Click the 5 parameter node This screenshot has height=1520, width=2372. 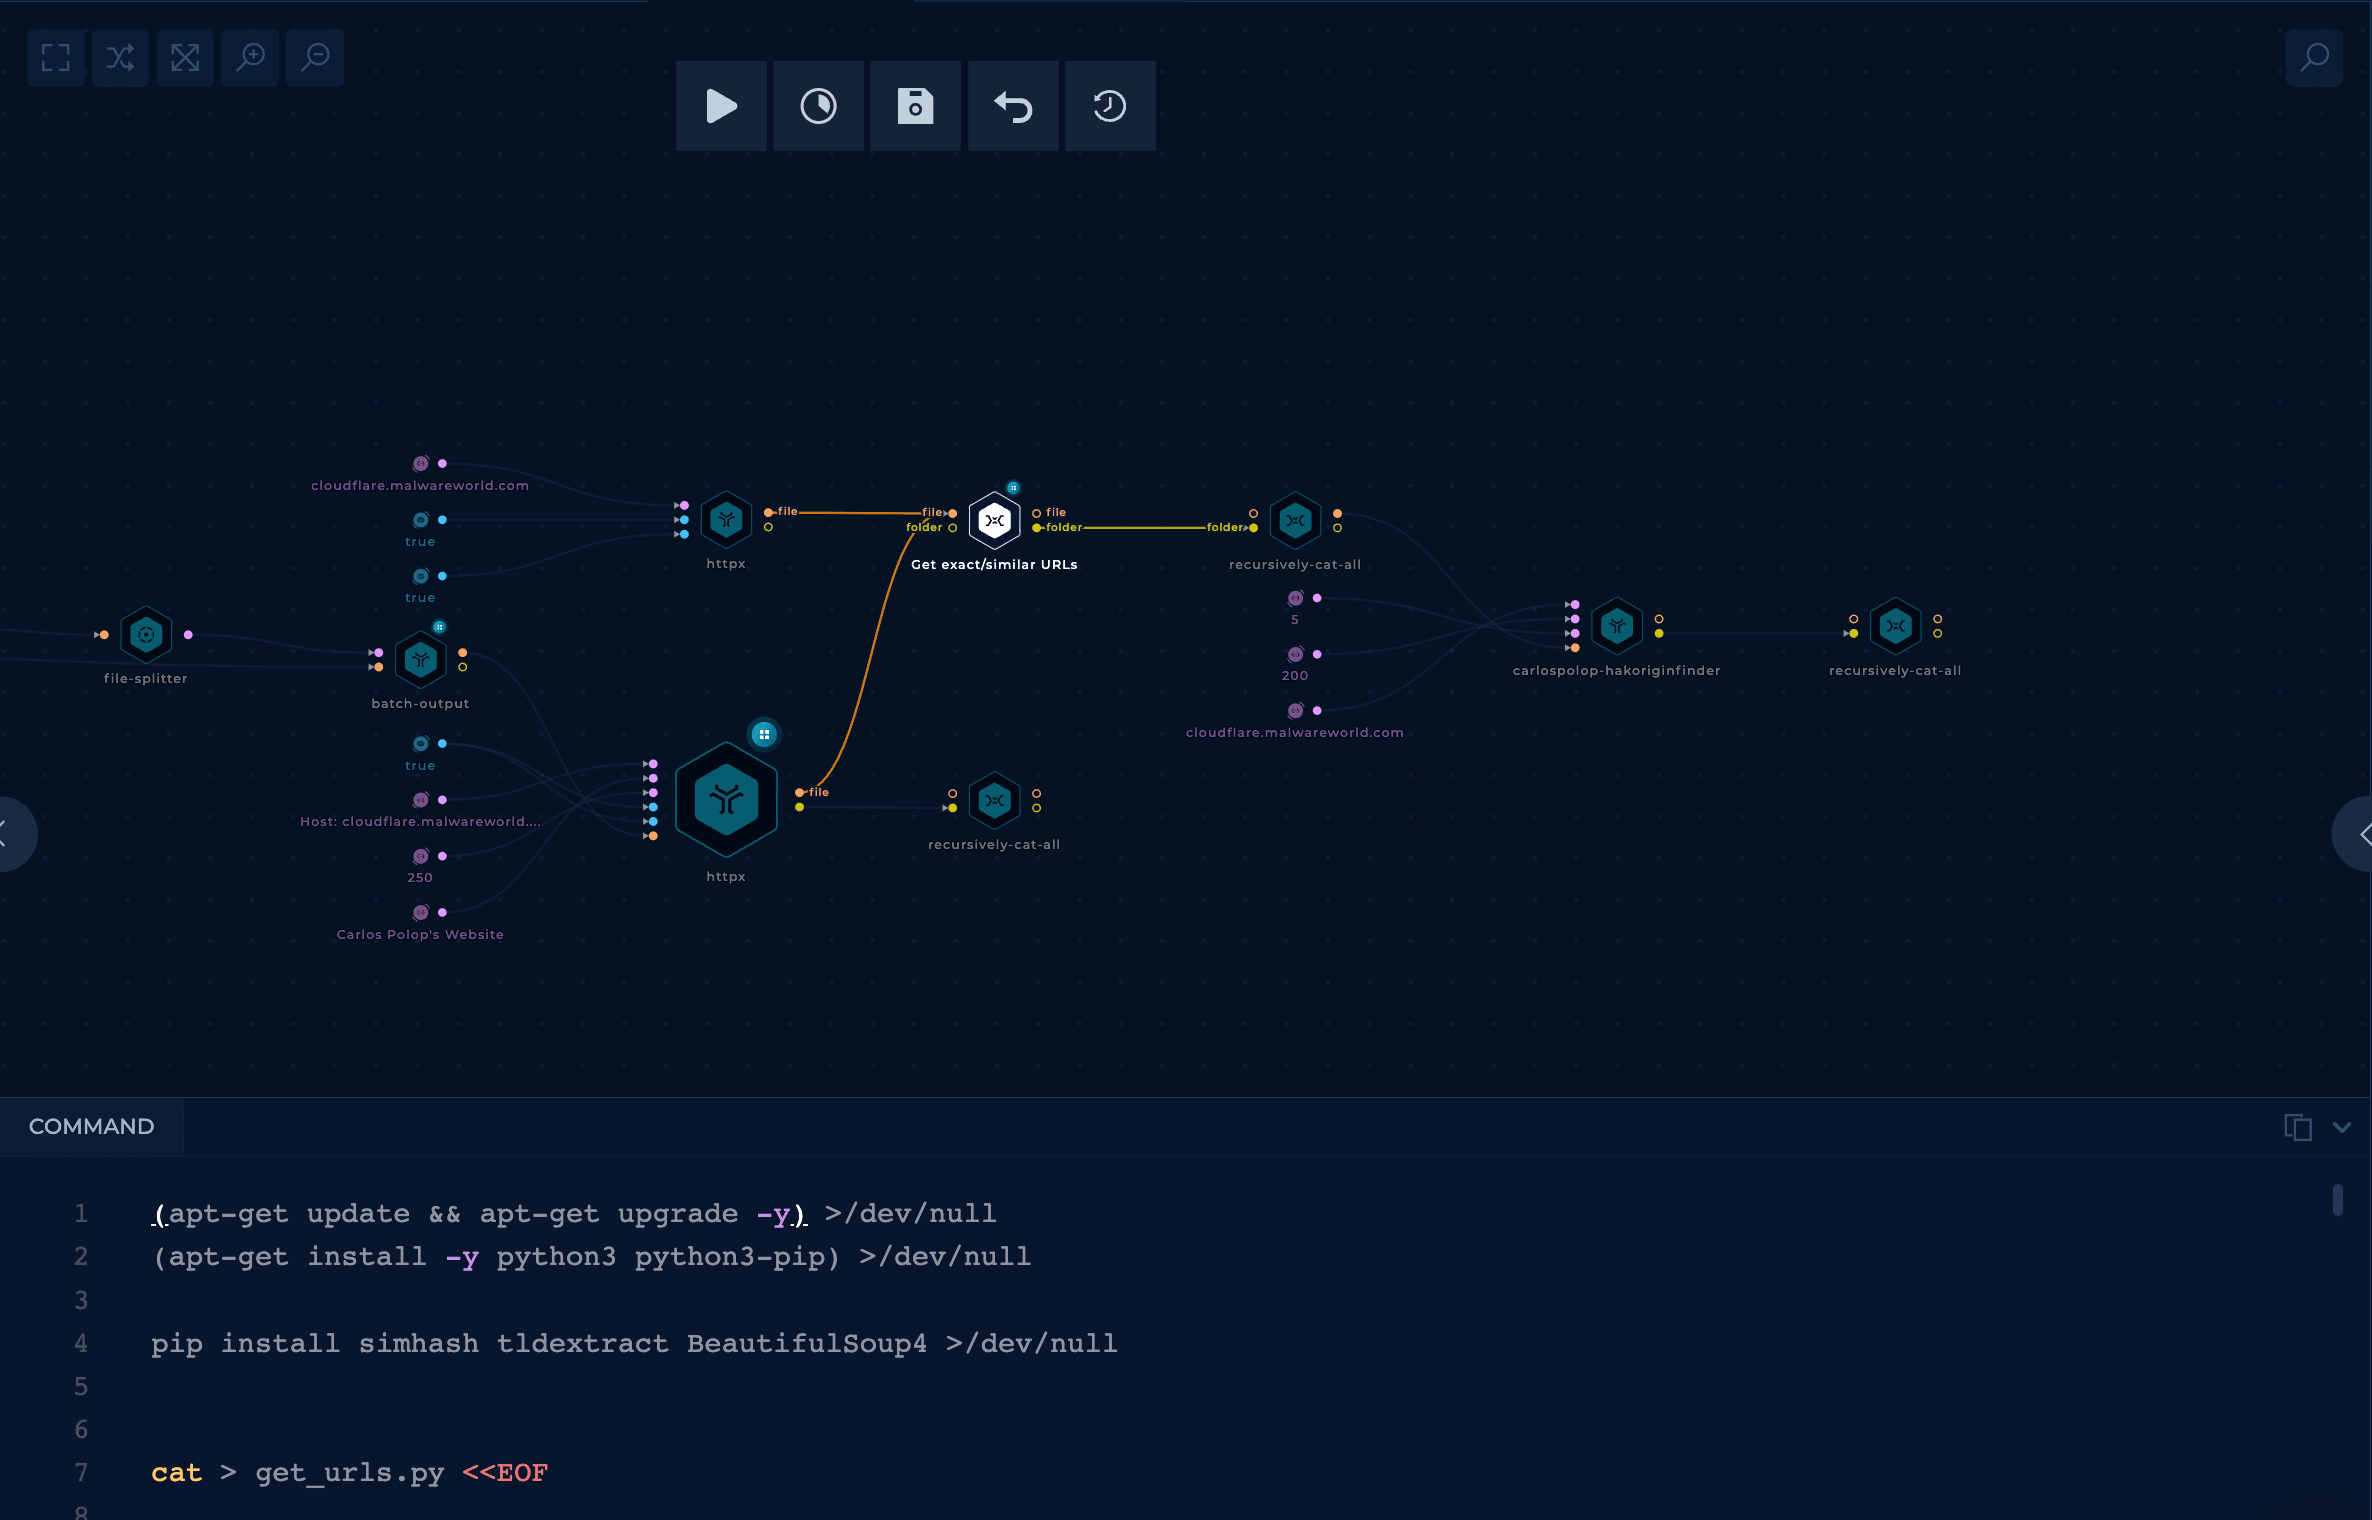pos(1295,599)
